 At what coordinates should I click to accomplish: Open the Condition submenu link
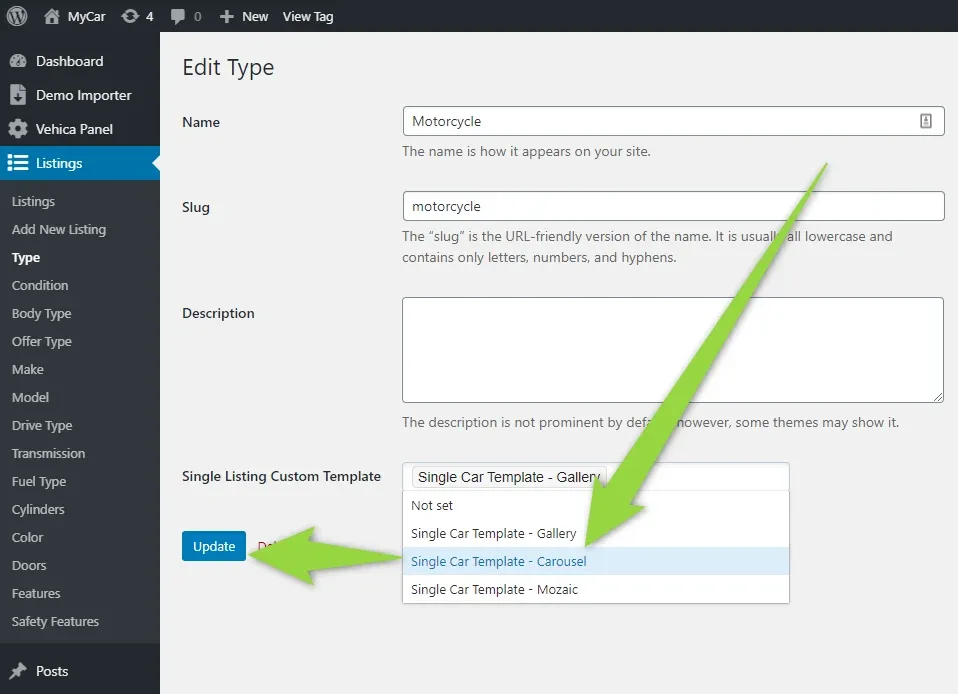40,285
